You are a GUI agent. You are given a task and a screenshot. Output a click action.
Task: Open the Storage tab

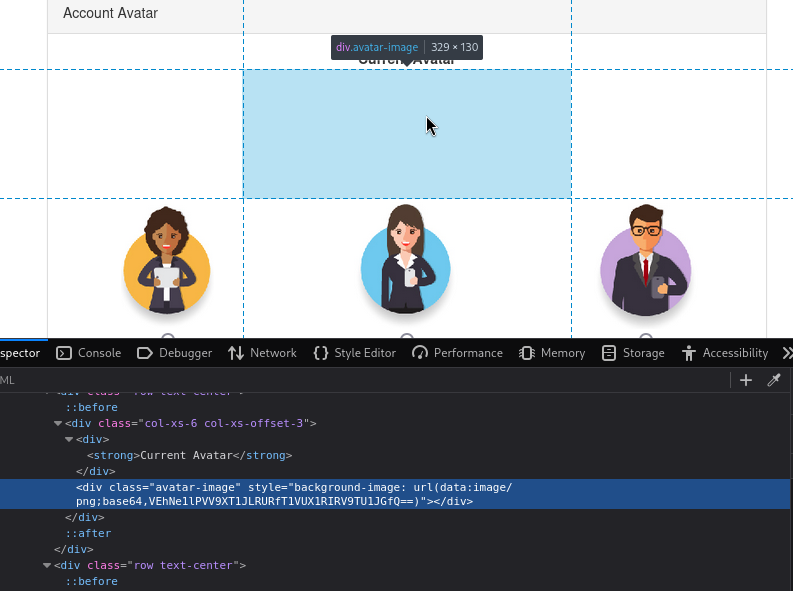click(633, 353)
